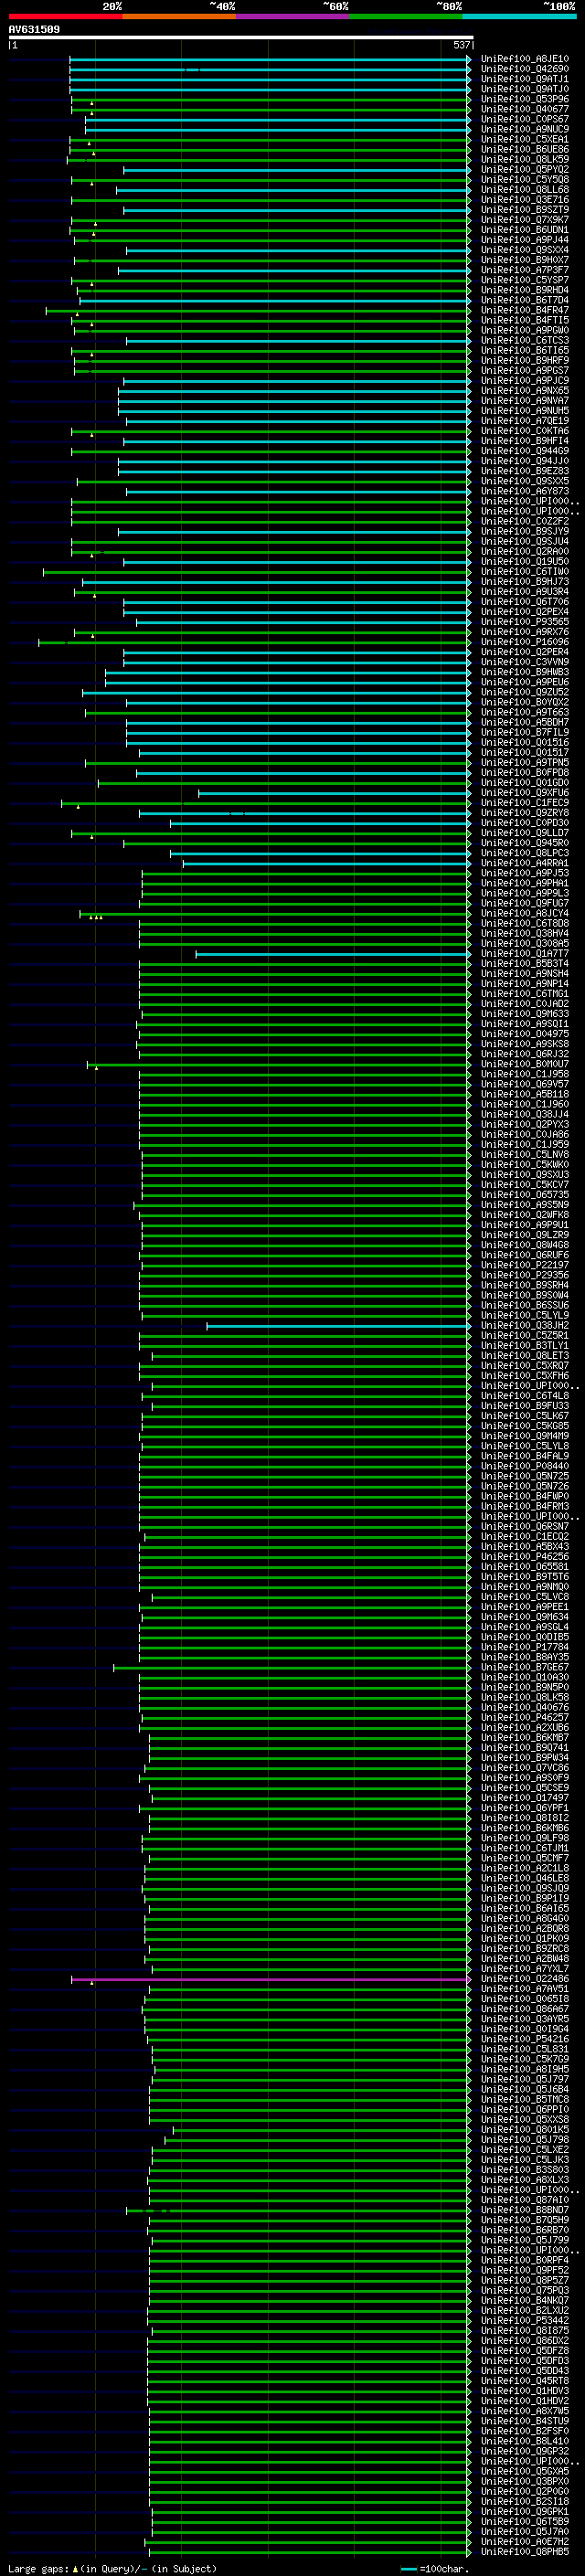Select the UniRef100_C0Z2F2 entry
Image resolution: width=585 pixels, height=2576 pixels.
[x=525, y=521]
